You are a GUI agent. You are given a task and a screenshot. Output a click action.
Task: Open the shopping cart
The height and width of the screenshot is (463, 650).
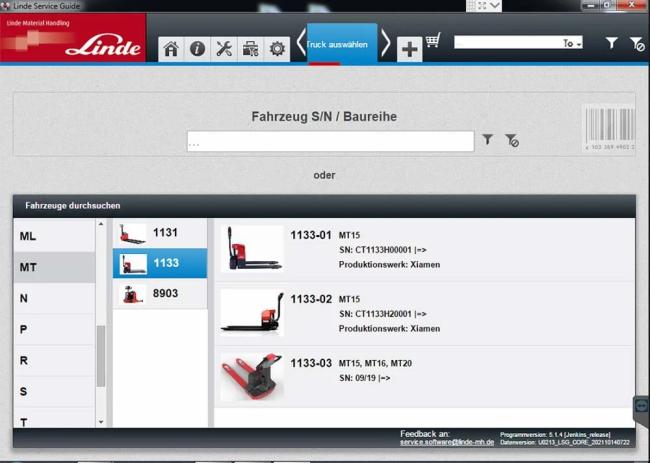[433, 42]
